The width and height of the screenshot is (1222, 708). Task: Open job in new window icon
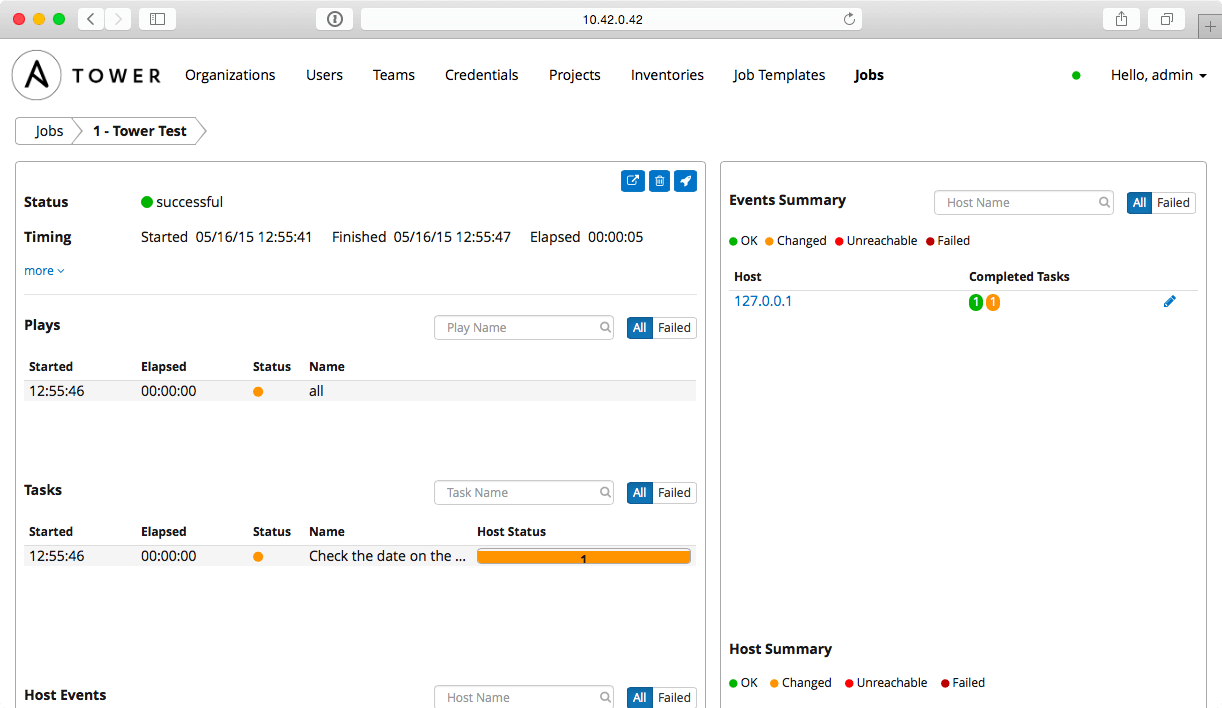pyautogui.click(x=632, y=181)
